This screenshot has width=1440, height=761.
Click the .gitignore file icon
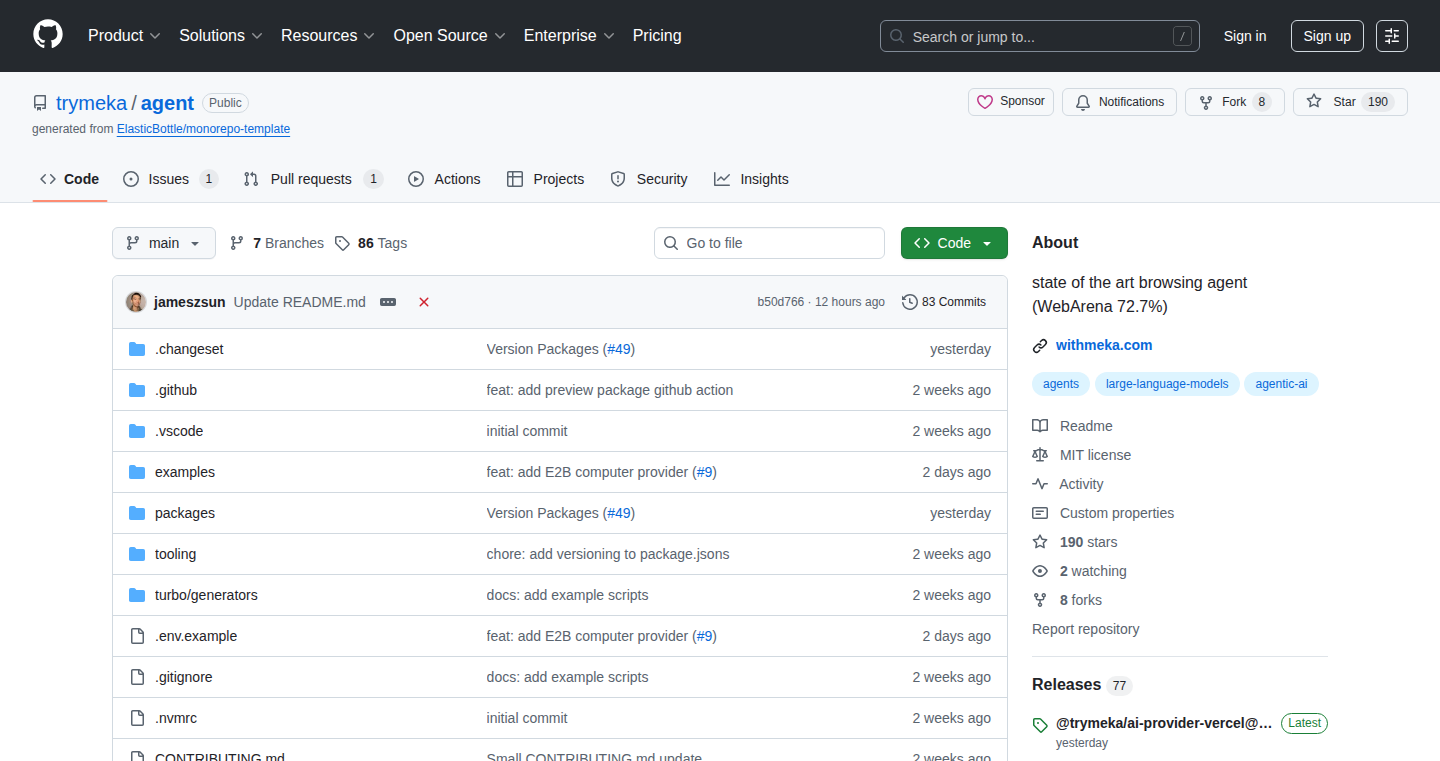pyautogui.click(x=137, y=677)
